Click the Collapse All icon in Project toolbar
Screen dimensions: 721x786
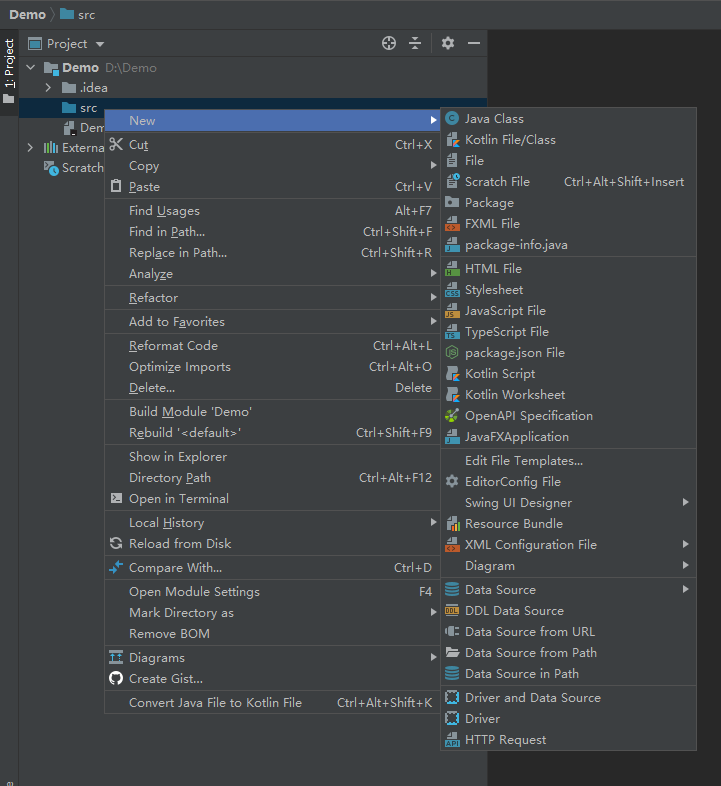415,44
